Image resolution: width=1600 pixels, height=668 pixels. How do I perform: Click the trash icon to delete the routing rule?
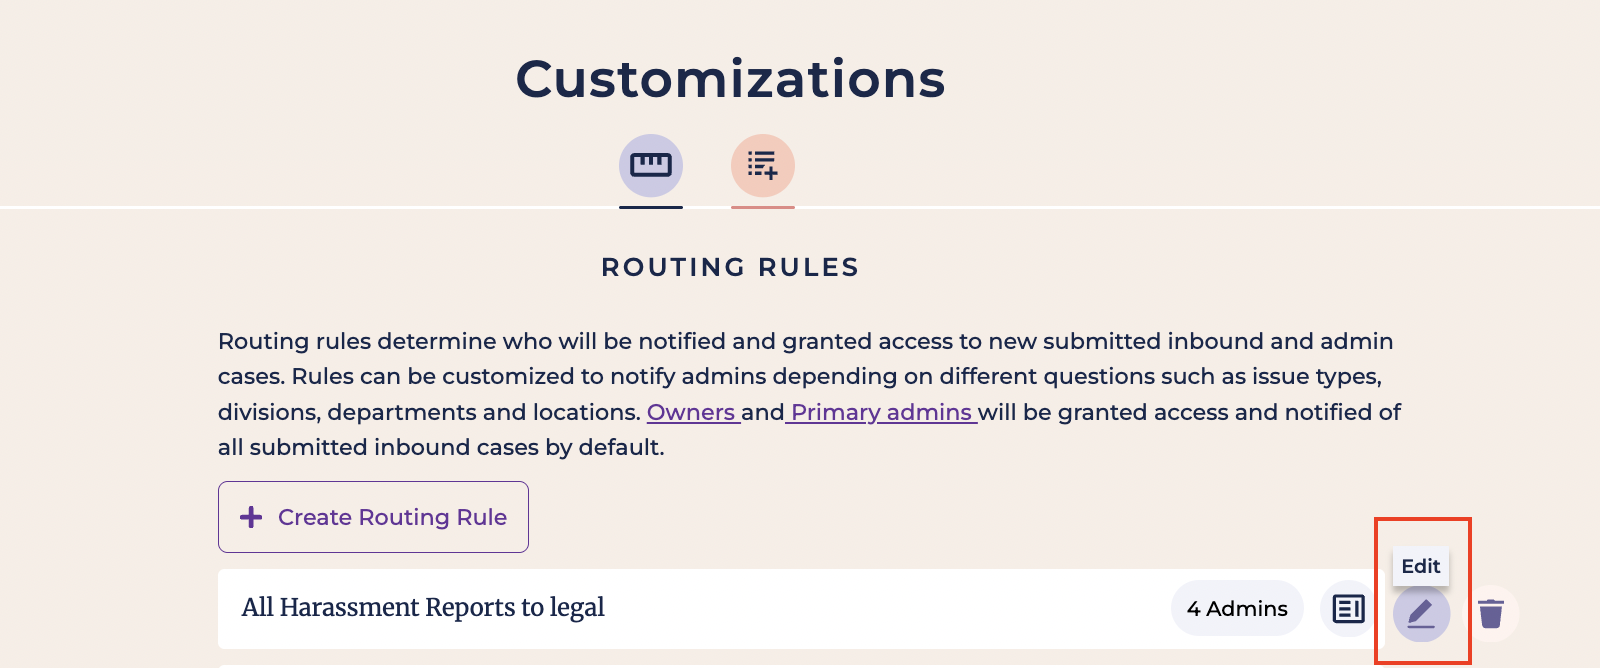click(x=1492, y=614)
